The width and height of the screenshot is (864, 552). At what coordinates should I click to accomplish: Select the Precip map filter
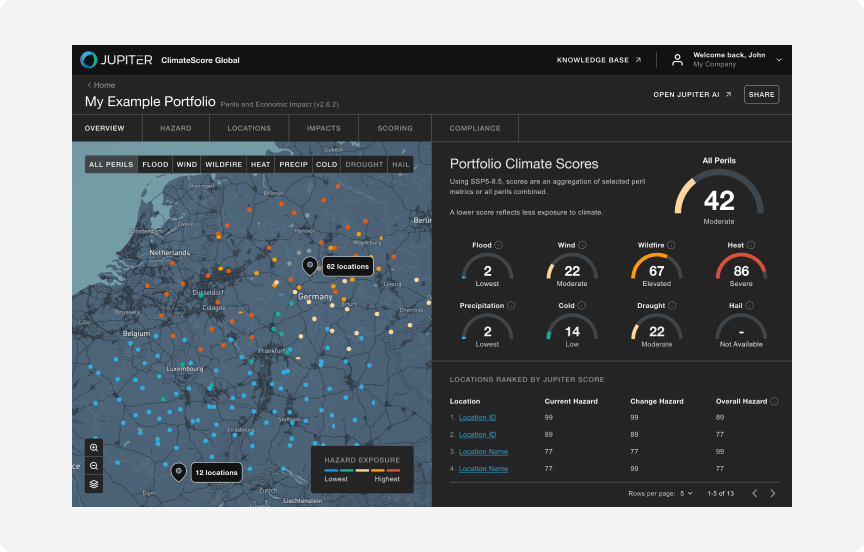293,164
